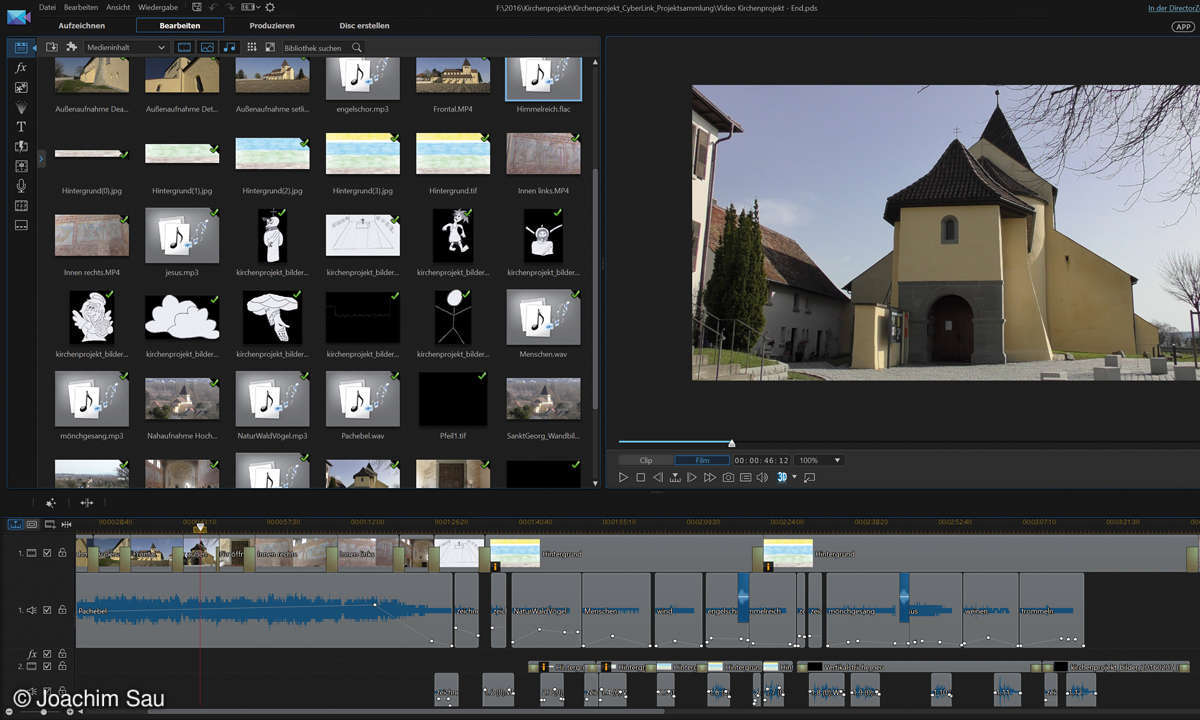
Task: Step to previous frame in preview
Action: 658,478
